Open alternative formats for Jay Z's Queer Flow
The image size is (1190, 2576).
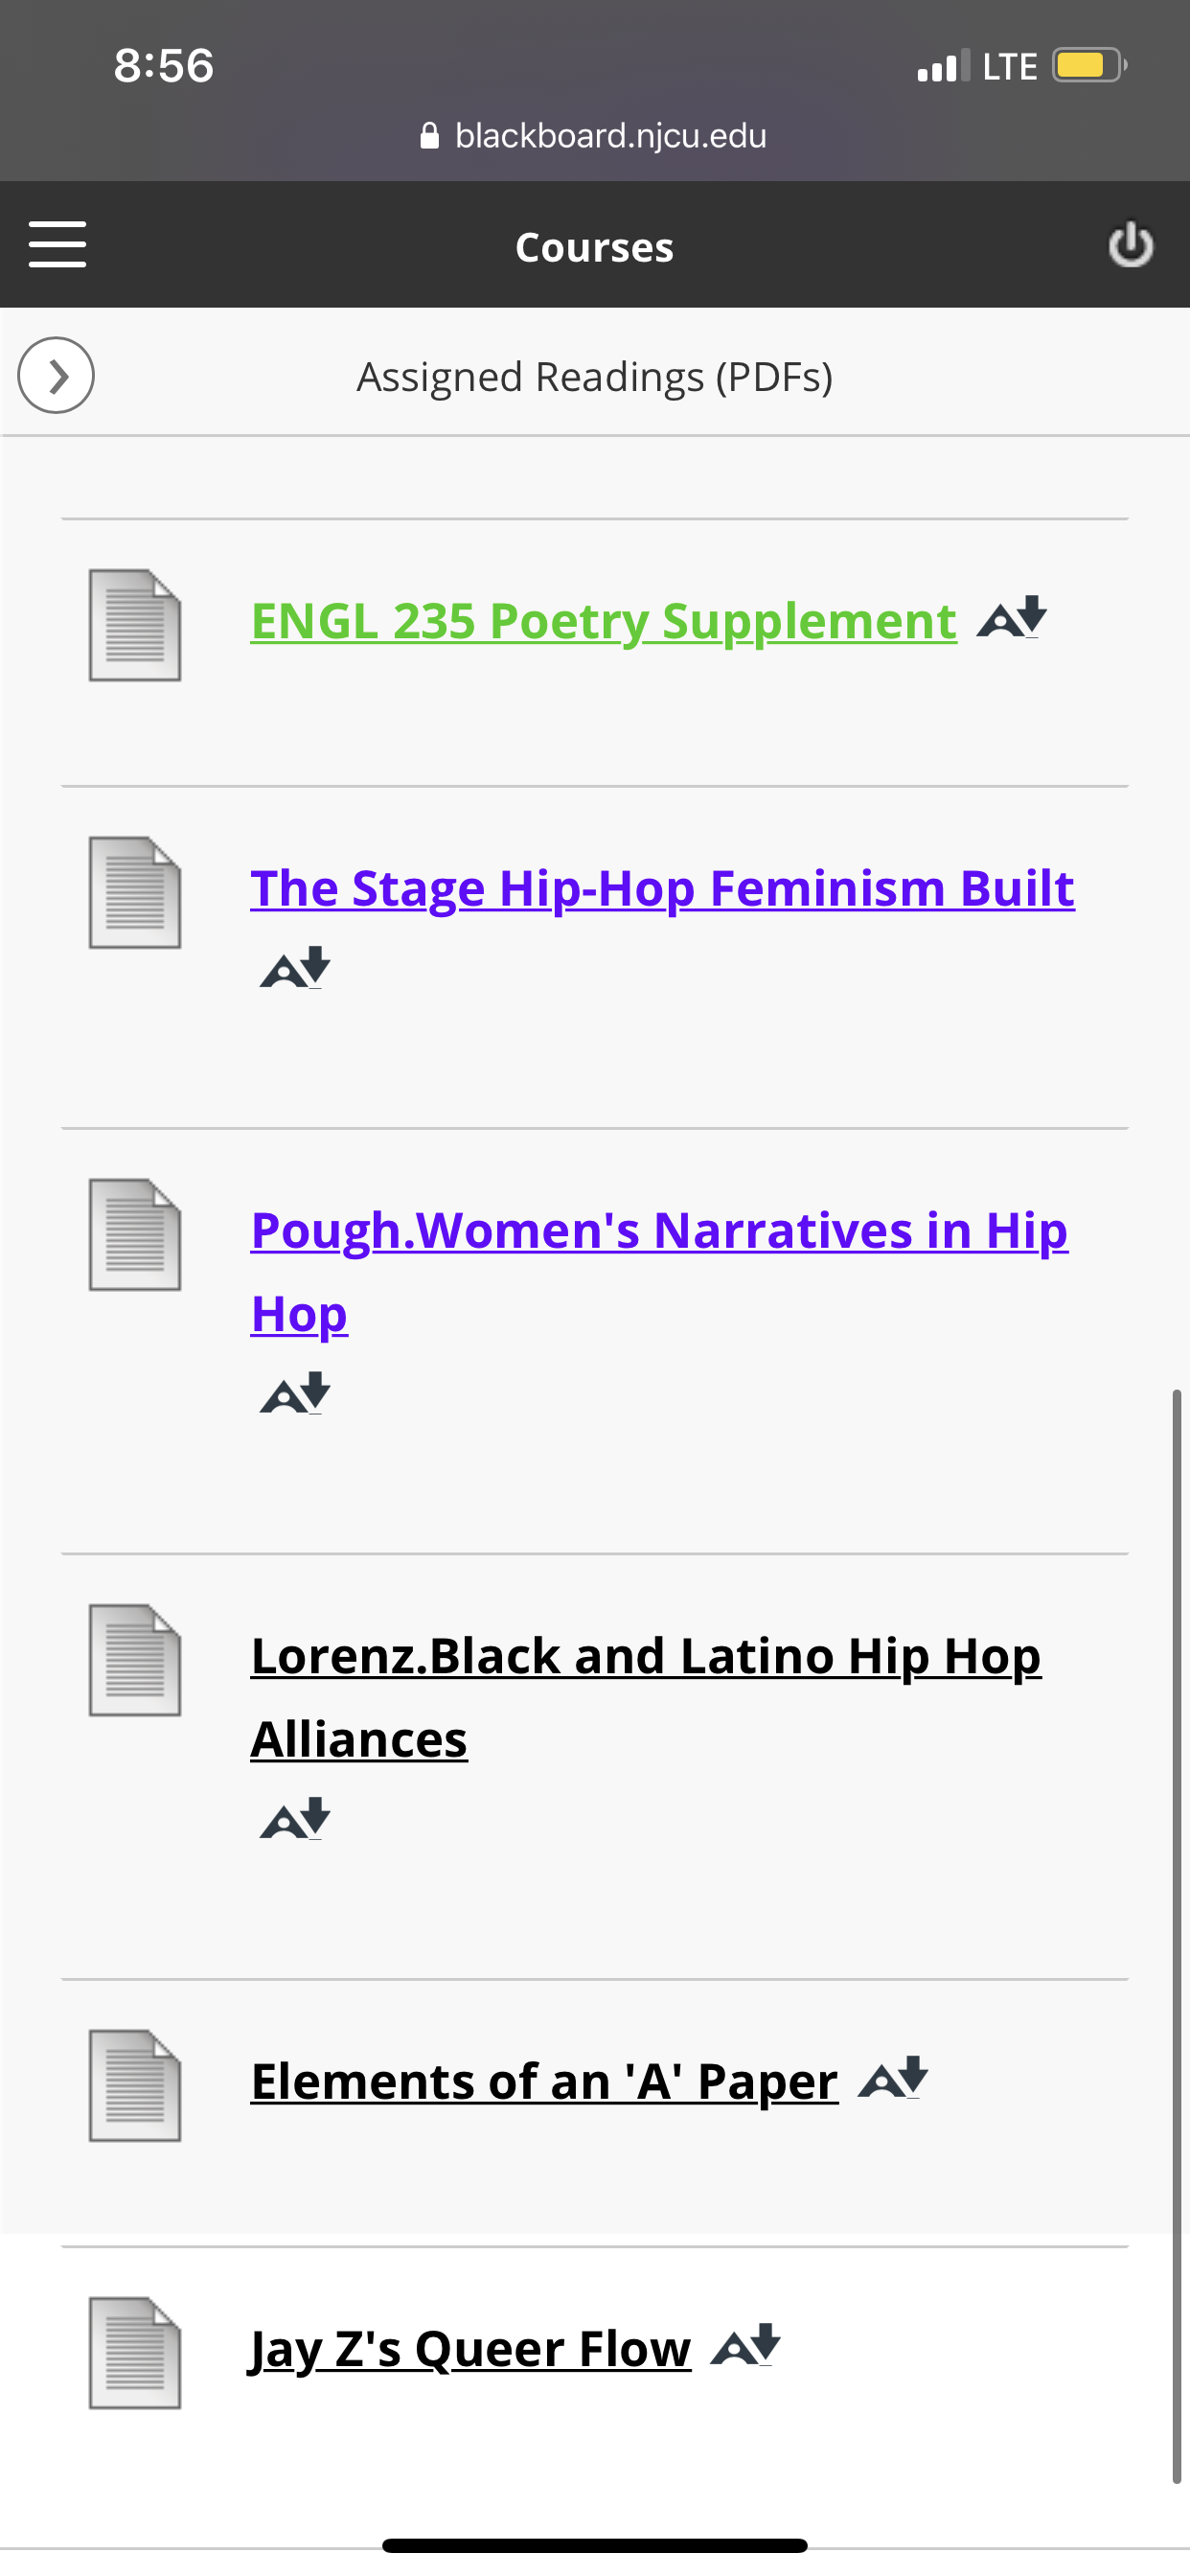746,2345
